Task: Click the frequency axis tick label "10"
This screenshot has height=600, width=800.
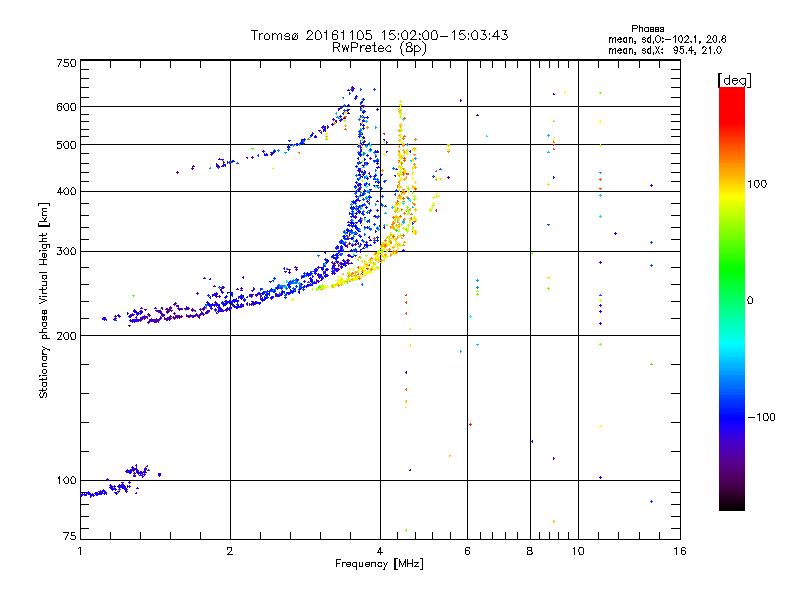Action: tap(578, 551)
